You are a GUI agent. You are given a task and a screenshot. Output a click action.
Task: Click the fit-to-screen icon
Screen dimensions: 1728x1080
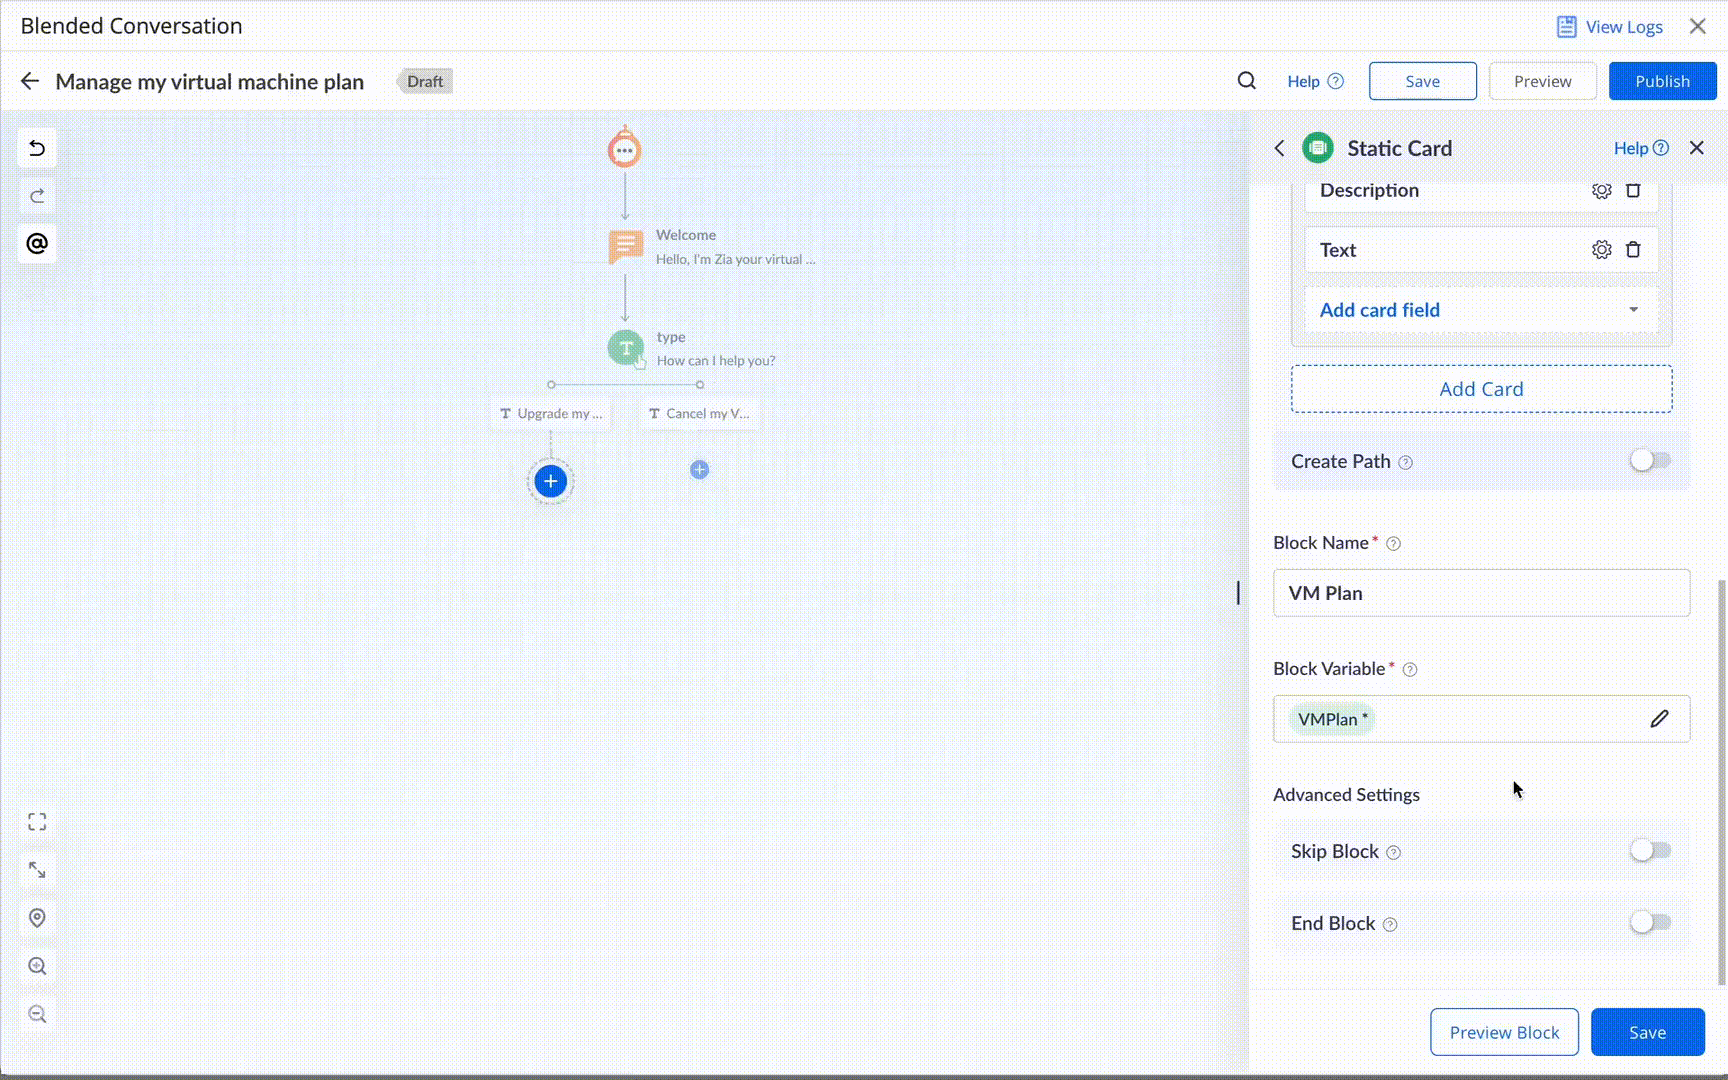tap(37, 822)
